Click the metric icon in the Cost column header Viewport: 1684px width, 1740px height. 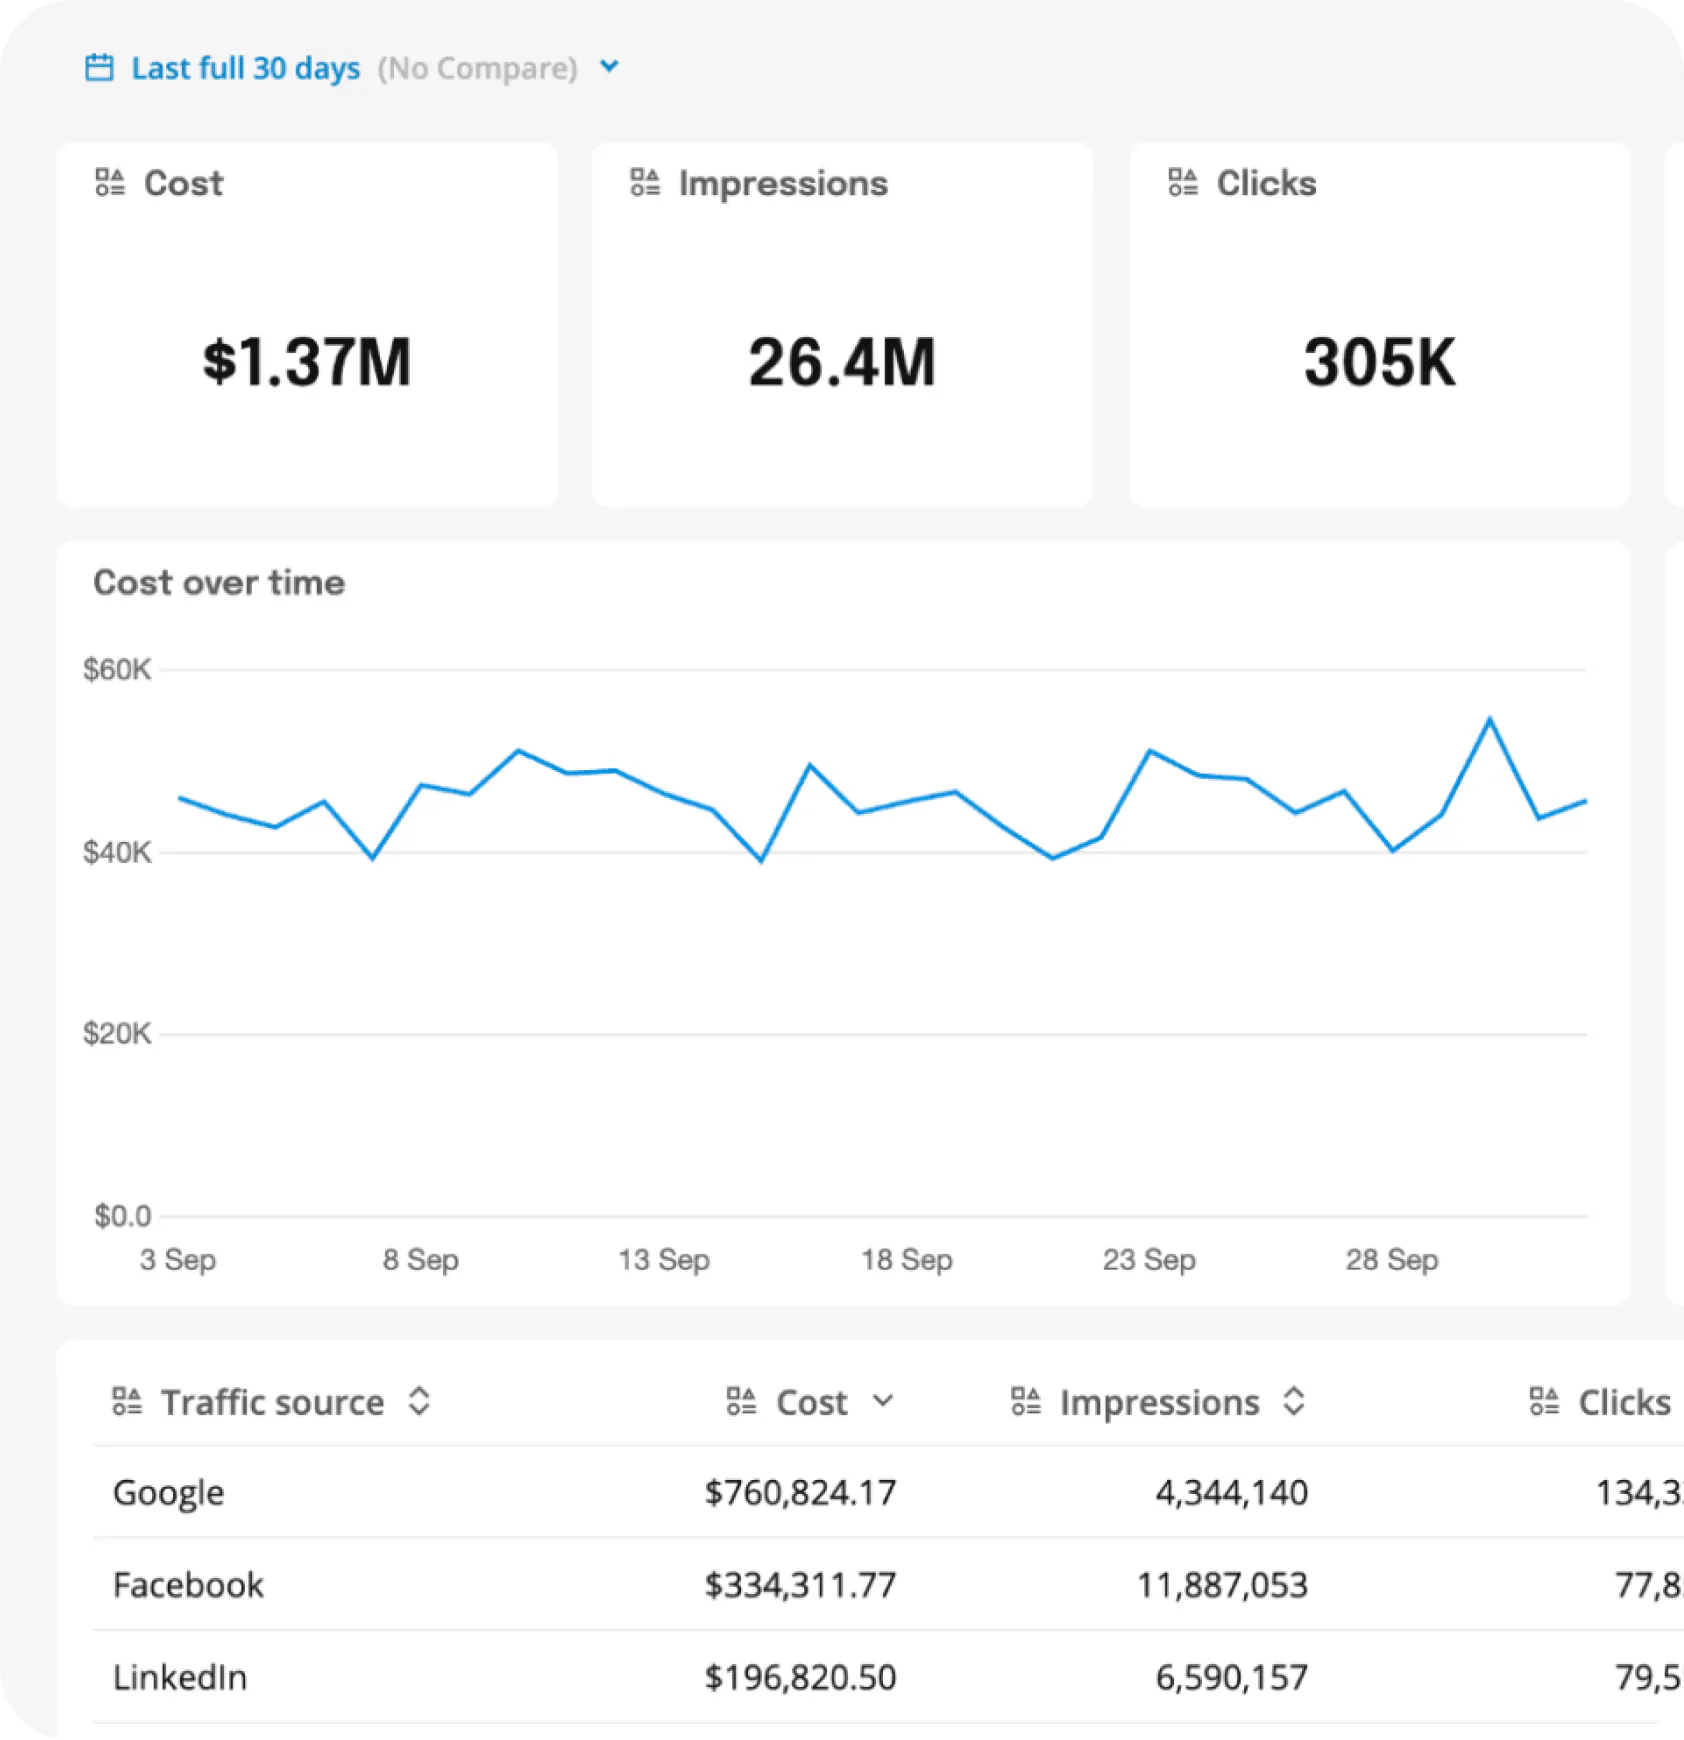pos(741,1401)
